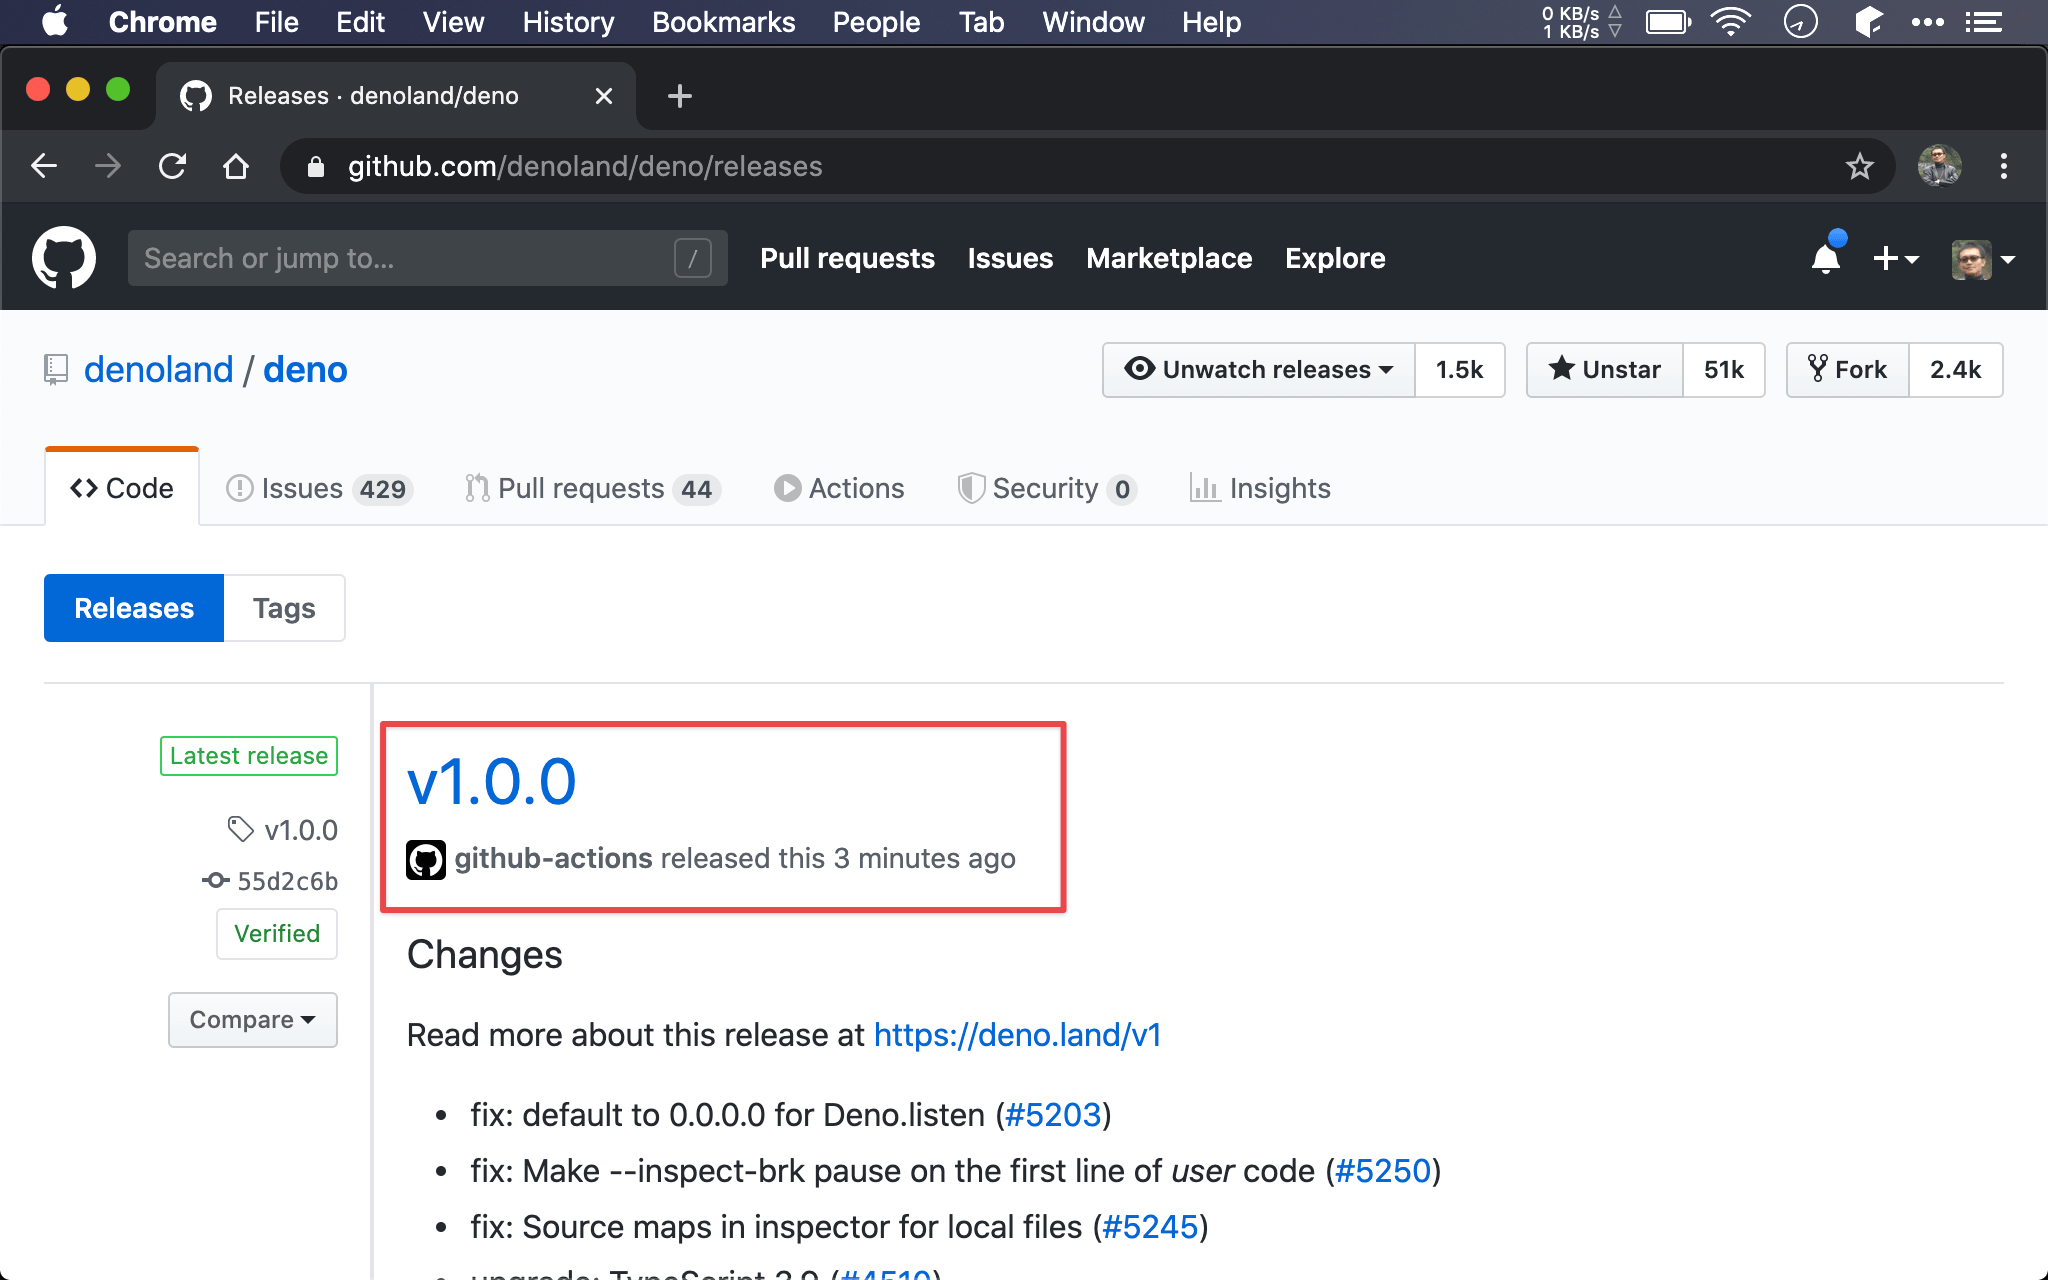Click the circular clock icon in the menu bar

click(x=1800, y=22)
